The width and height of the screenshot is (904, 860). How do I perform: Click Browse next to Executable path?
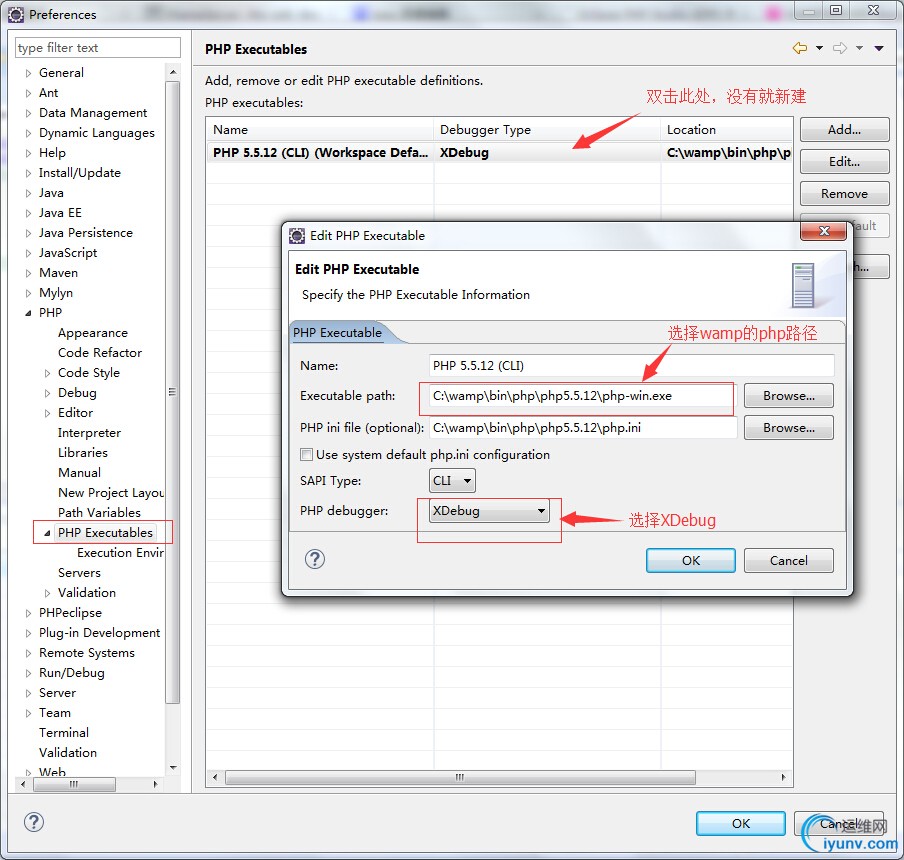[x=789, y=396]
